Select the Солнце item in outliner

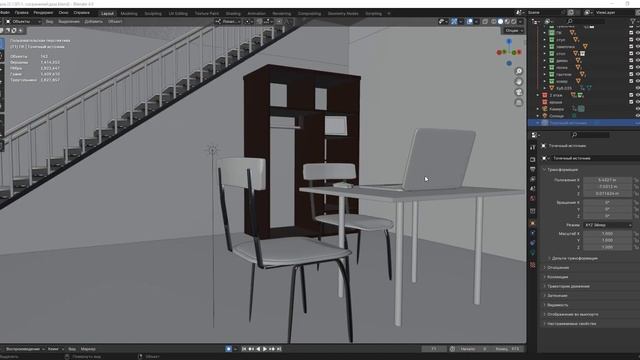(x=556, y=116)
